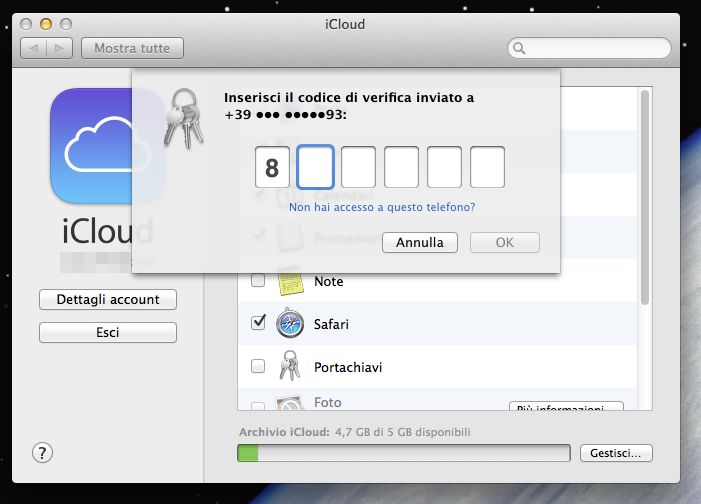Image resolution: width=701 pixels, height=504 pixels.
Task: Uncheck the Safari checkbox
Action: pyautogui.click(x=258, y=322)
